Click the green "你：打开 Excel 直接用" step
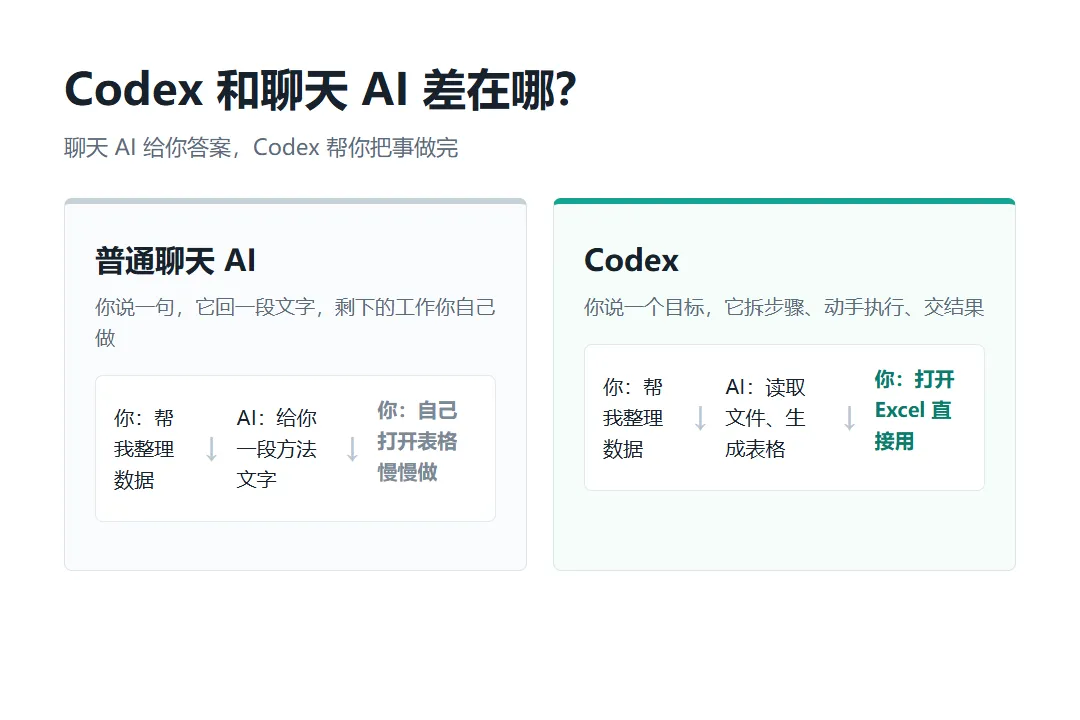This screenshot has height=720, width=1080. [x=915, y=411]
